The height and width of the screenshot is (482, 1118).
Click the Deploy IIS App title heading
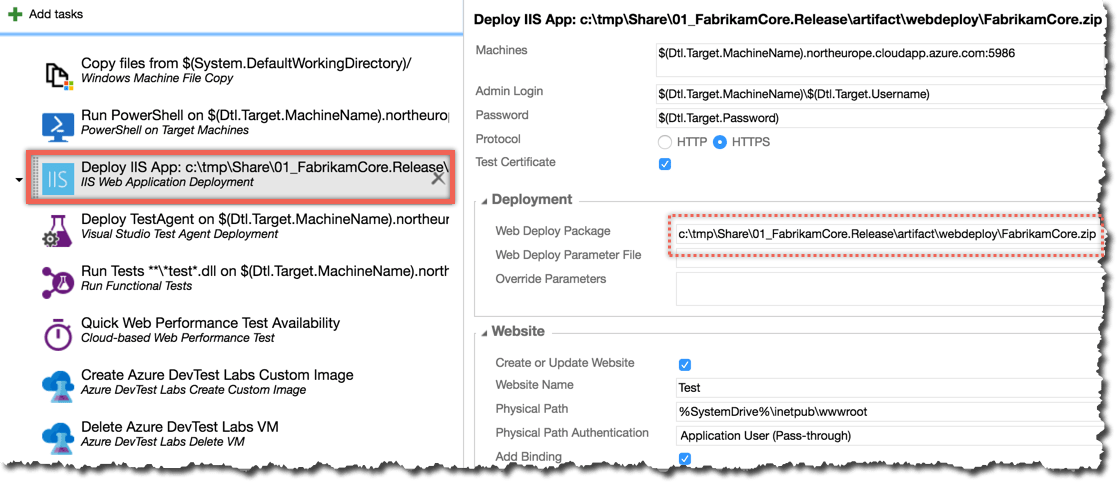[x=788, y=19]
